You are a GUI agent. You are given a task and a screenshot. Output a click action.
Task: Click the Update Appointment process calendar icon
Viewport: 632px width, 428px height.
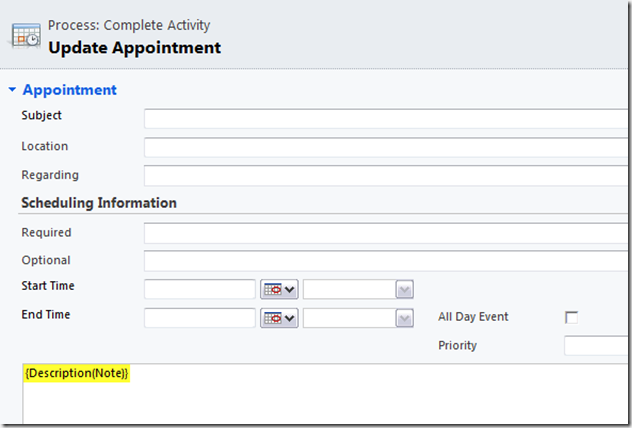[26, 36]
